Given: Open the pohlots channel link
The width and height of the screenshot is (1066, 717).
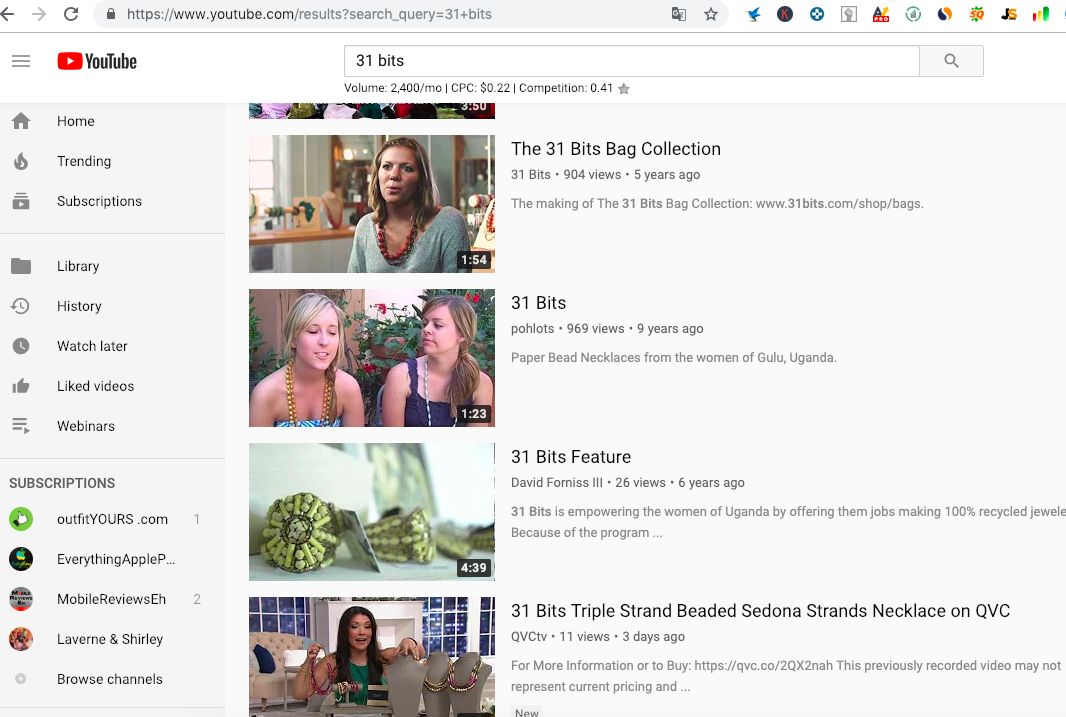Looking at the screenshot, I should click(x=532, y=329).
